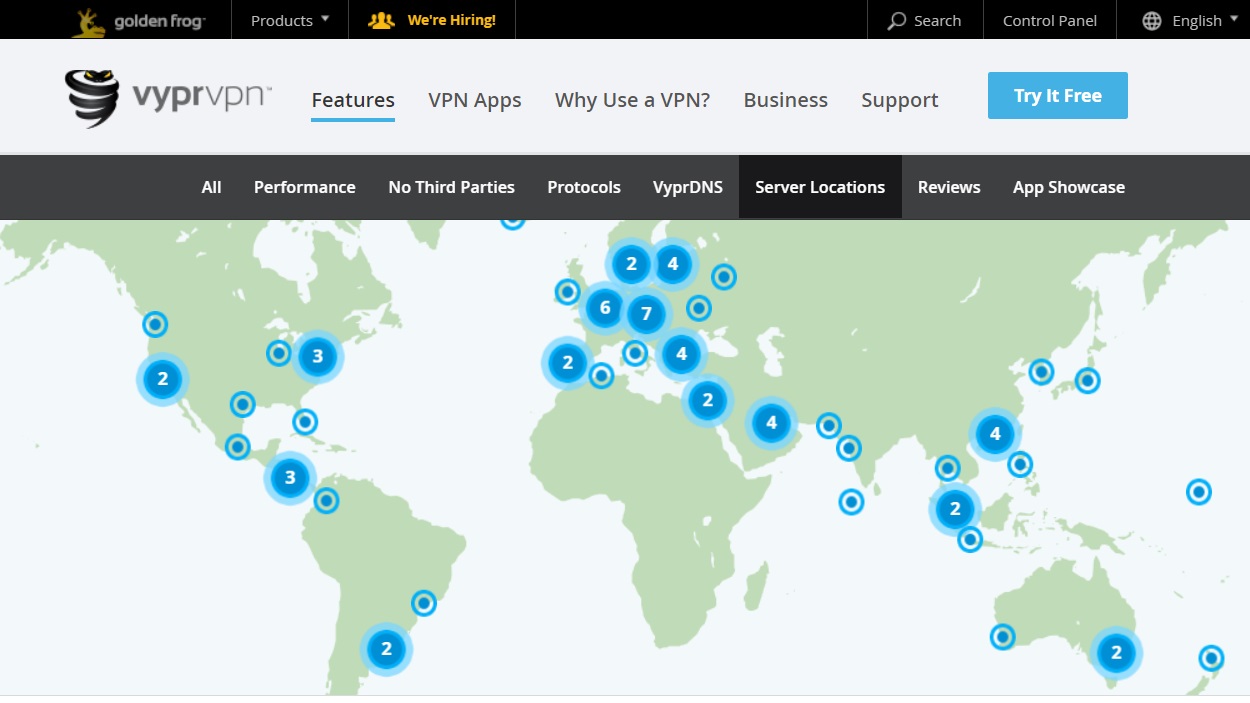Click the server marker in the Philippines
The image size is (1250, 703).
coord(1020,464)
